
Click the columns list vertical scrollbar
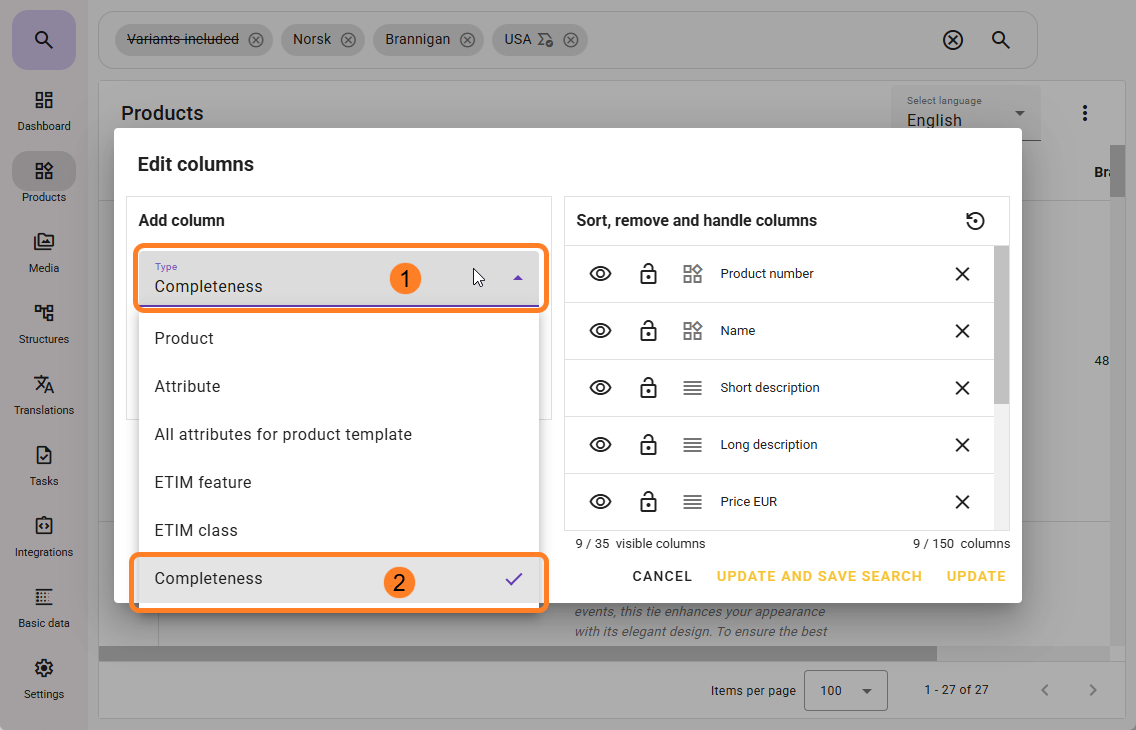click(x=1001, y=325)
